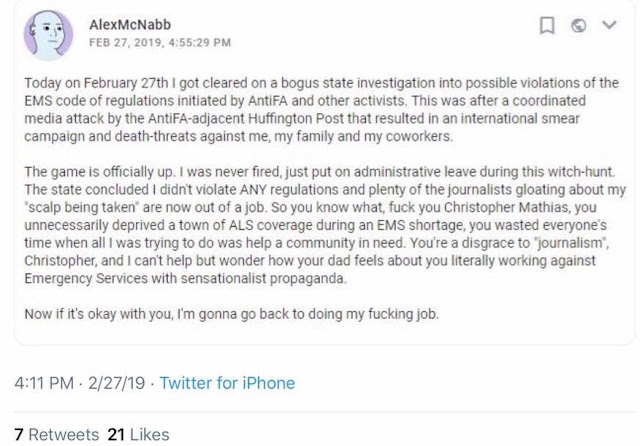This screenshot has height=446, width=640.
Task: Open the Twitter for iPhone link
Action: pyautogui.click(x=227, y=383)
